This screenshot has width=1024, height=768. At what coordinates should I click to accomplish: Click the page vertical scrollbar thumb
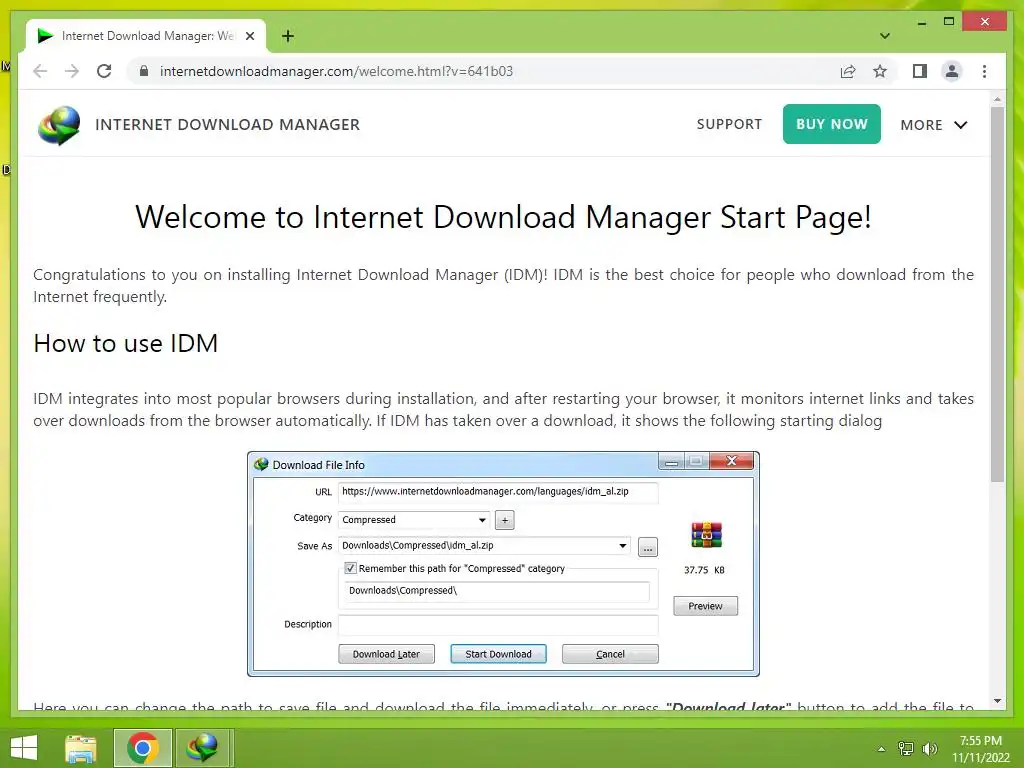pyautogui.click(x=997, y=294)
